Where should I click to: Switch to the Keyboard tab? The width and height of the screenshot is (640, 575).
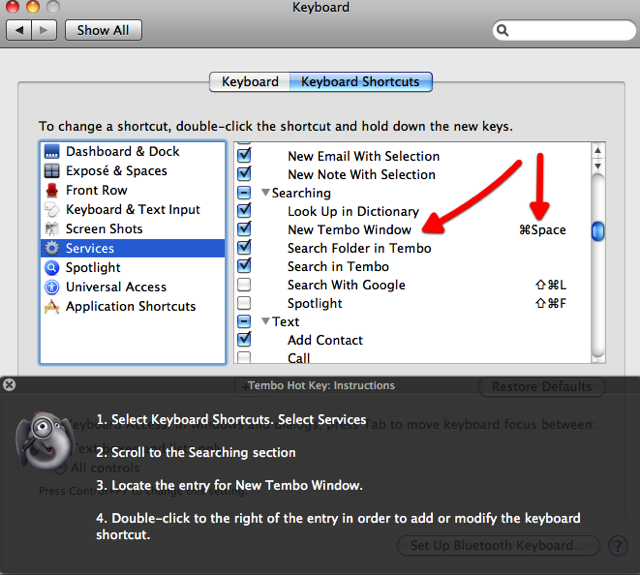(x=250, y=82)
